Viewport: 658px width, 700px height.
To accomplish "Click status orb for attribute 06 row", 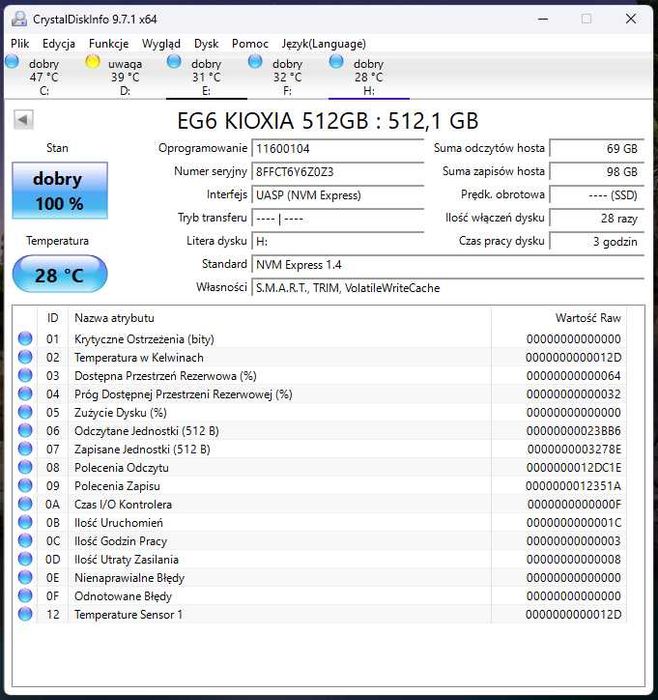I will (25, 430).
